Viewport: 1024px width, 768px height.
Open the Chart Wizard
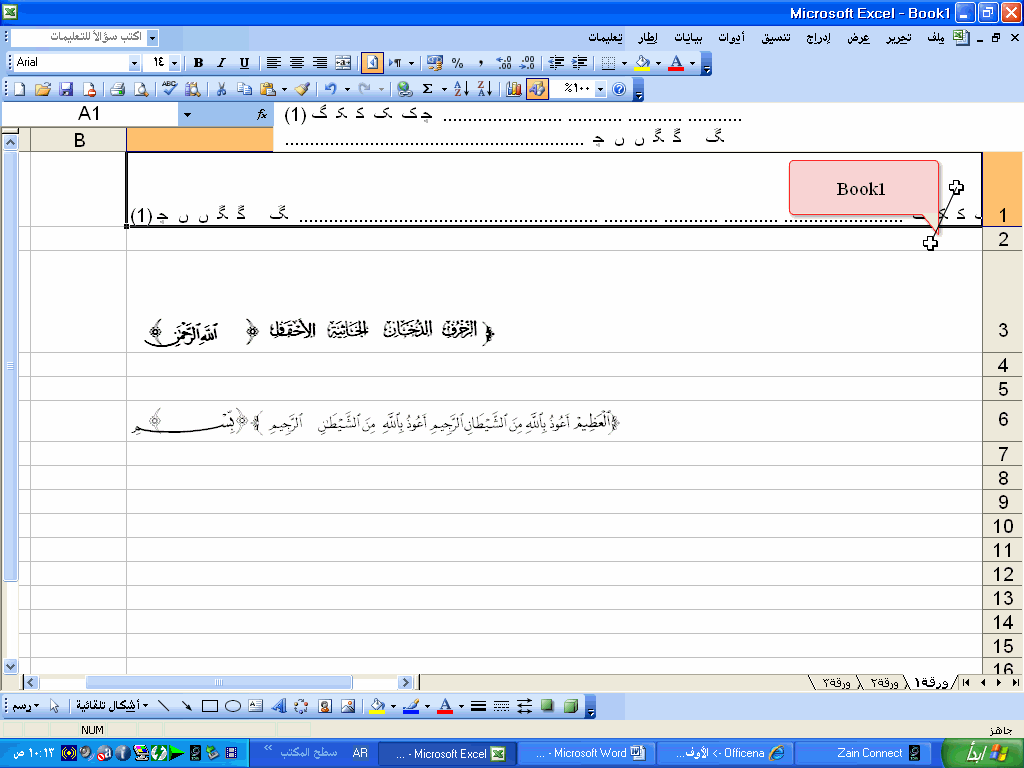[x=514, y=89]
